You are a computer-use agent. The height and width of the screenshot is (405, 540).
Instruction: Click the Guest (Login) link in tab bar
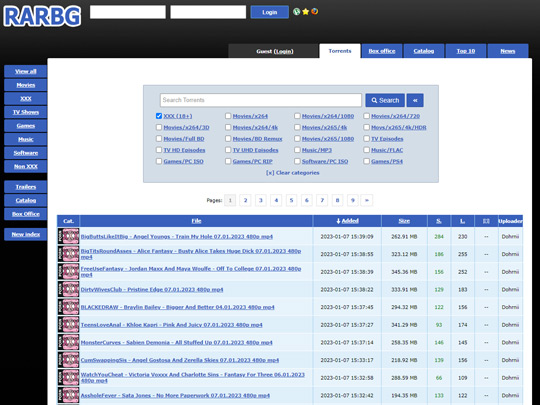[x=274, y=51]
